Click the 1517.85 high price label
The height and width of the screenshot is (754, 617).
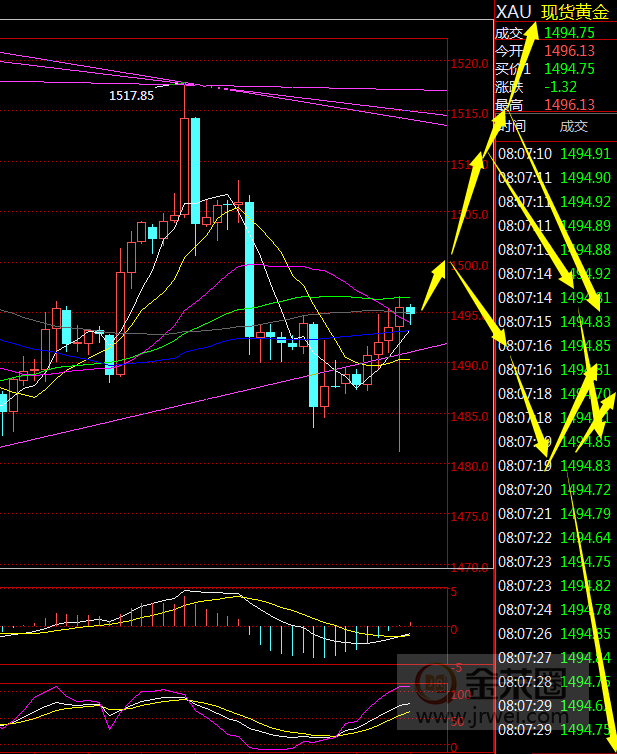pos(132,95)
